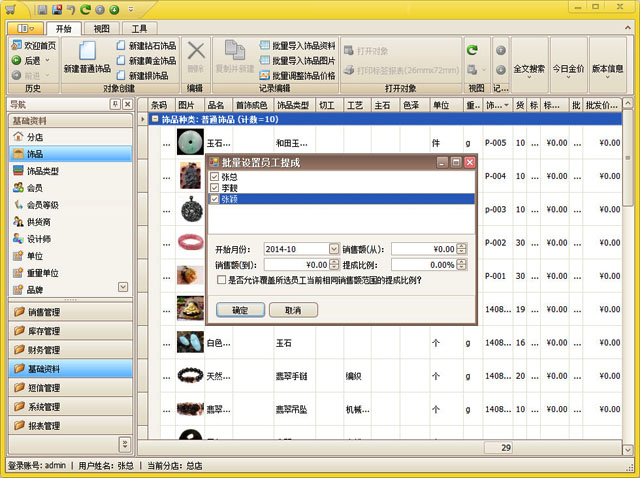Click the table vertical scrollbar down arrow

[628, 450]
